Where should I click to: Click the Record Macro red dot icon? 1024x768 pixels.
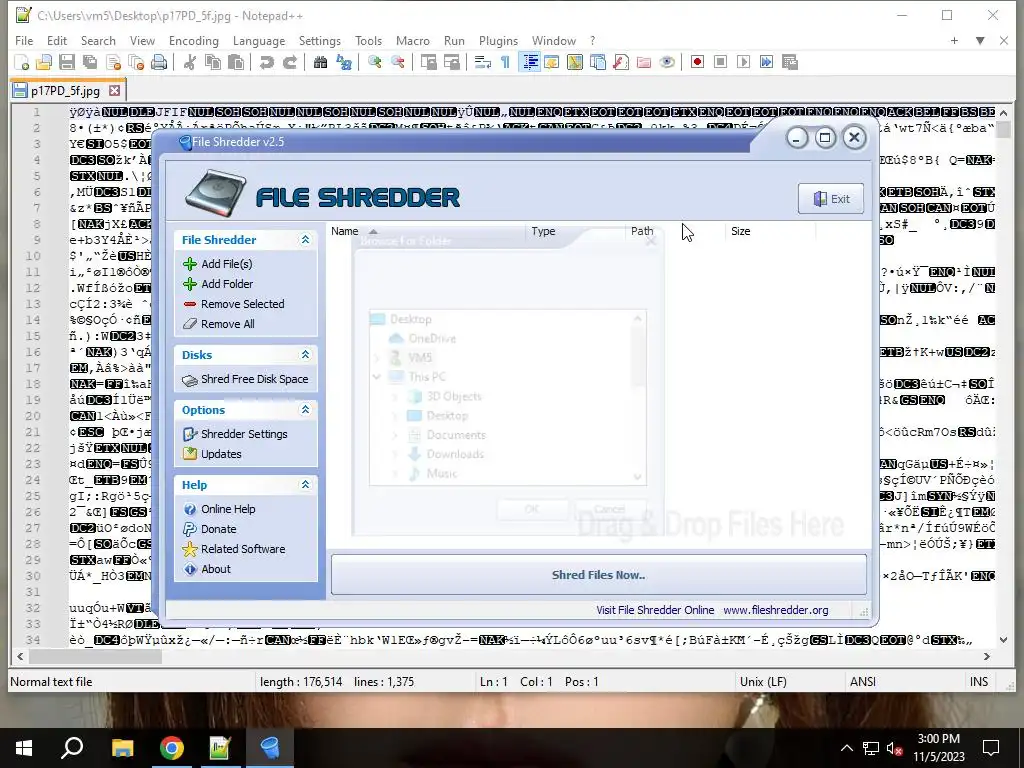[x=697, y=63]
